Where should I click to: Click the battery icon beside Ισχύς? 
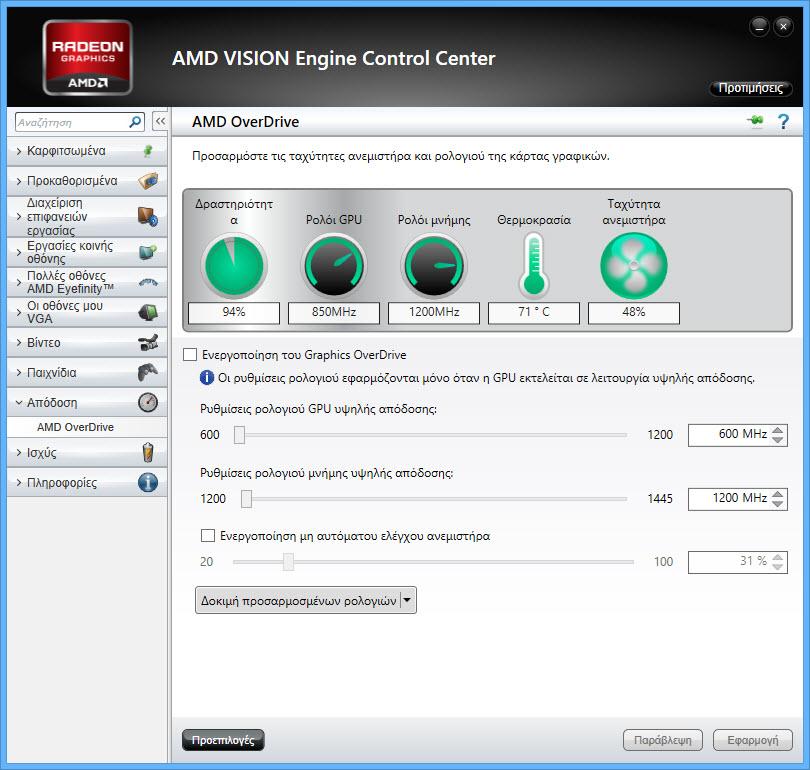point(148,452)
